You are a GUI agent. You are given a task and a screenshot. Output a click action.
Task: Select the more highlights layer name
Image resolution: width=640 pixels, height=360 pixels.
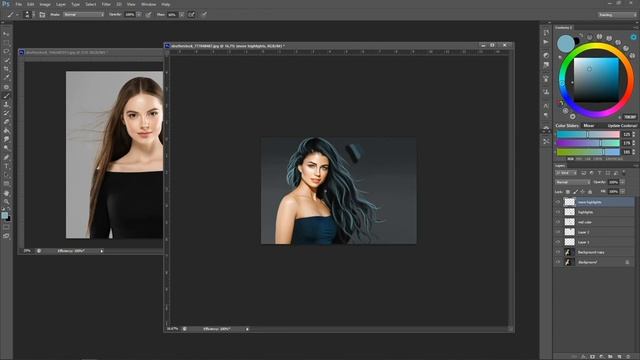pyautogui.click(x=589, y=202)
